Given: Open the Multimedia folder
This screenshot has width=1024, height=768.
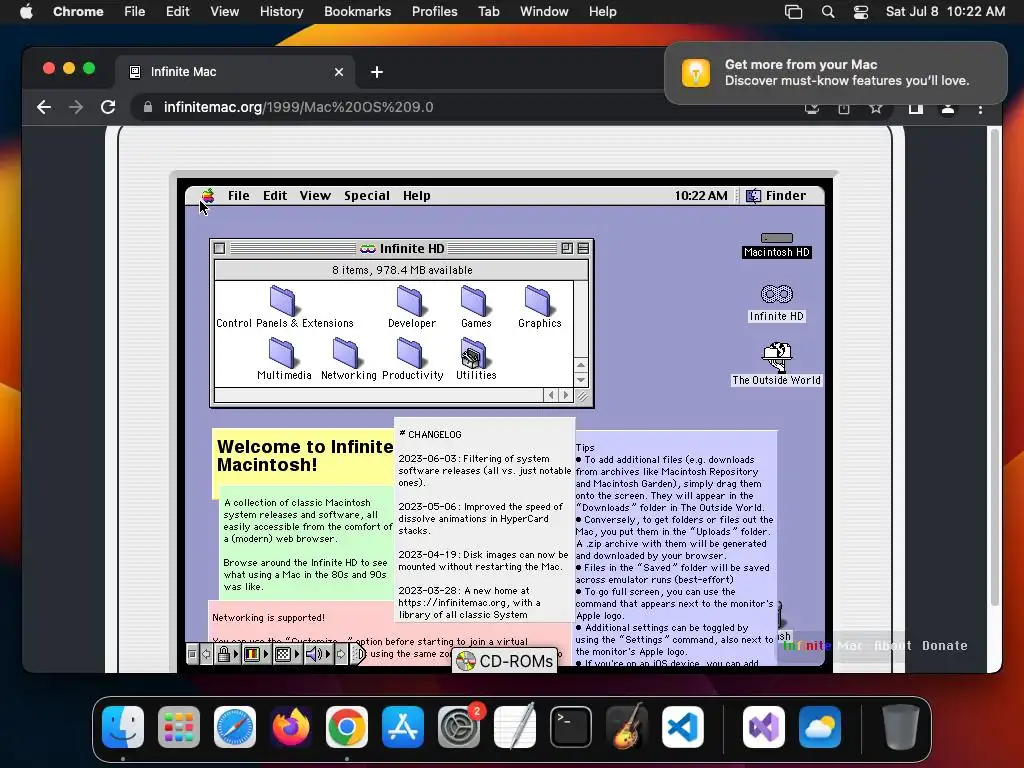Looking at the screenshot, I should pyautogui.click(x=283, y=359).
